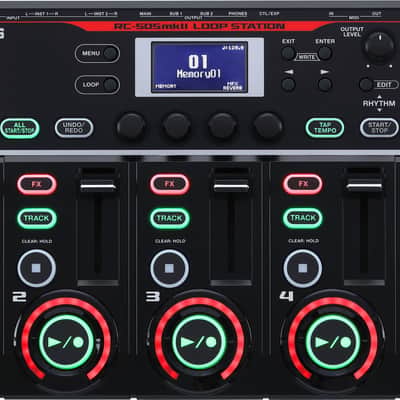The width and height of the screenshot is (400, 400).
Task: Click the track number 3 label
Action: coord(153,297)
